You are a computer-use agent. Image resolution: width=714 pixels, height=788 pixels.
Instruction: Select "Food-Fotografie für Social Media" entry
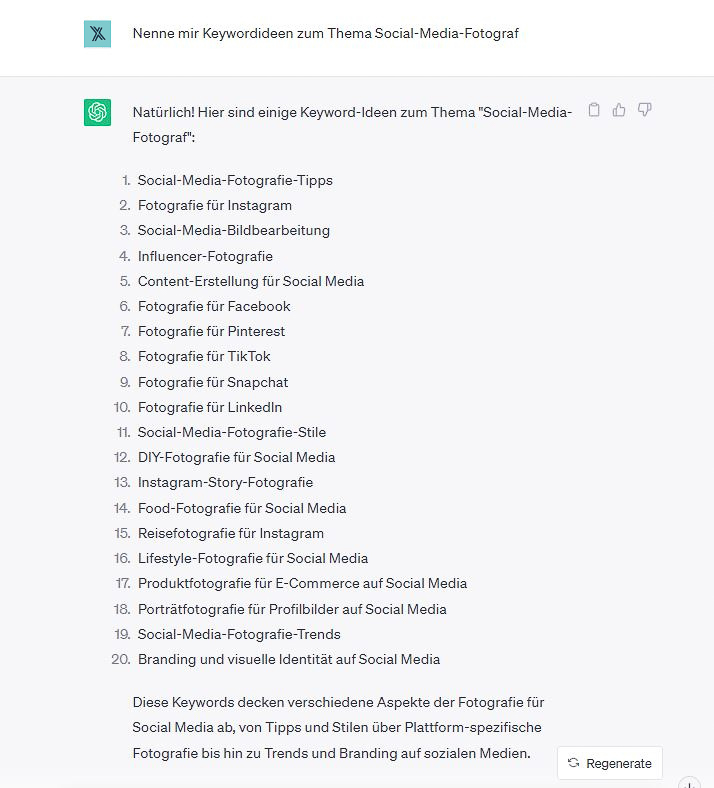coord(242,508)
